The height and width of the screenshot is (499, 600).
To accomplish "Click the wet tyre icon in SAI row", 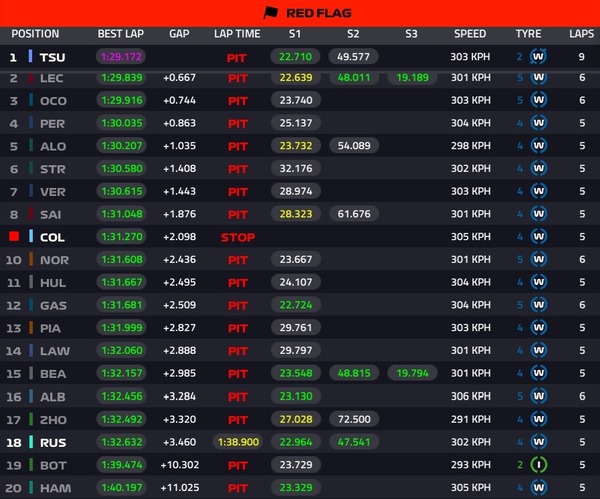I will point(538,214).
